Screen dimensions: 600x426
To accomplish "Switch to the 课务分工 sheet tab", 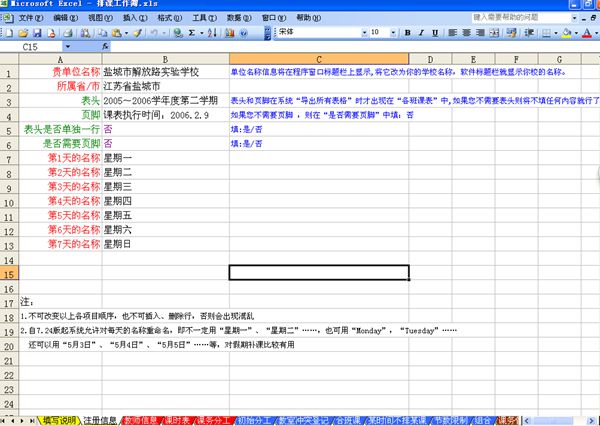I will 213,420.
